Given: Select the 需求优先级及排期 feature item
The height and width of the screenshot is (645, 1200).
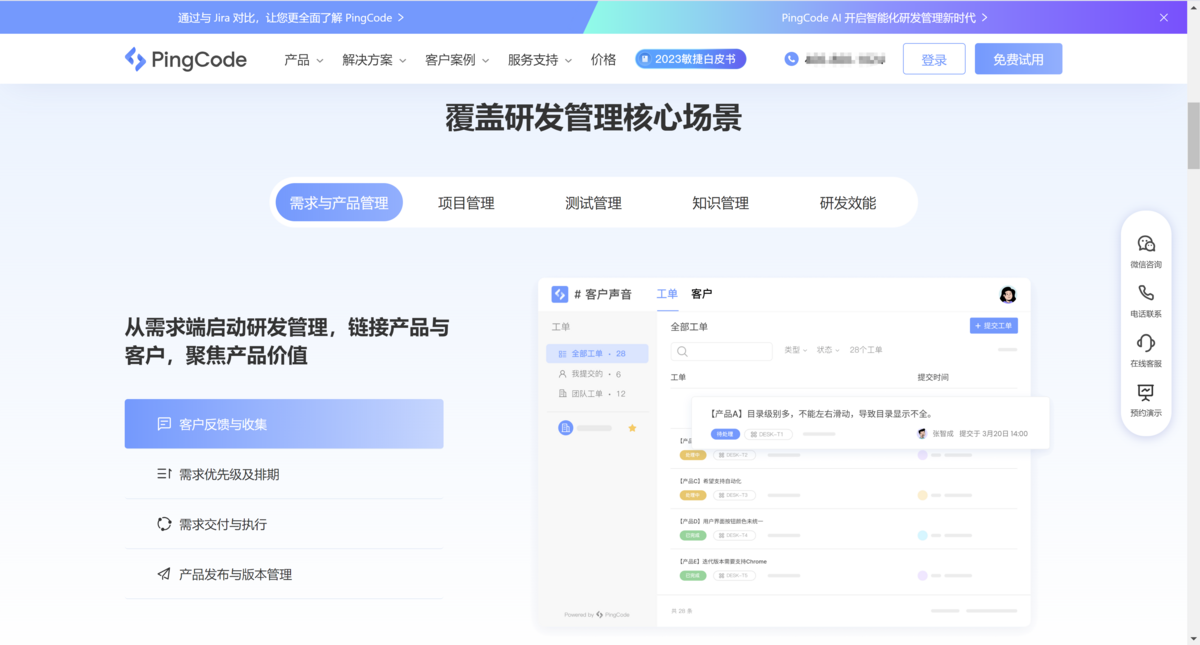Looking at the screenshot, I should pyautogui.click(x=284, y=474).
